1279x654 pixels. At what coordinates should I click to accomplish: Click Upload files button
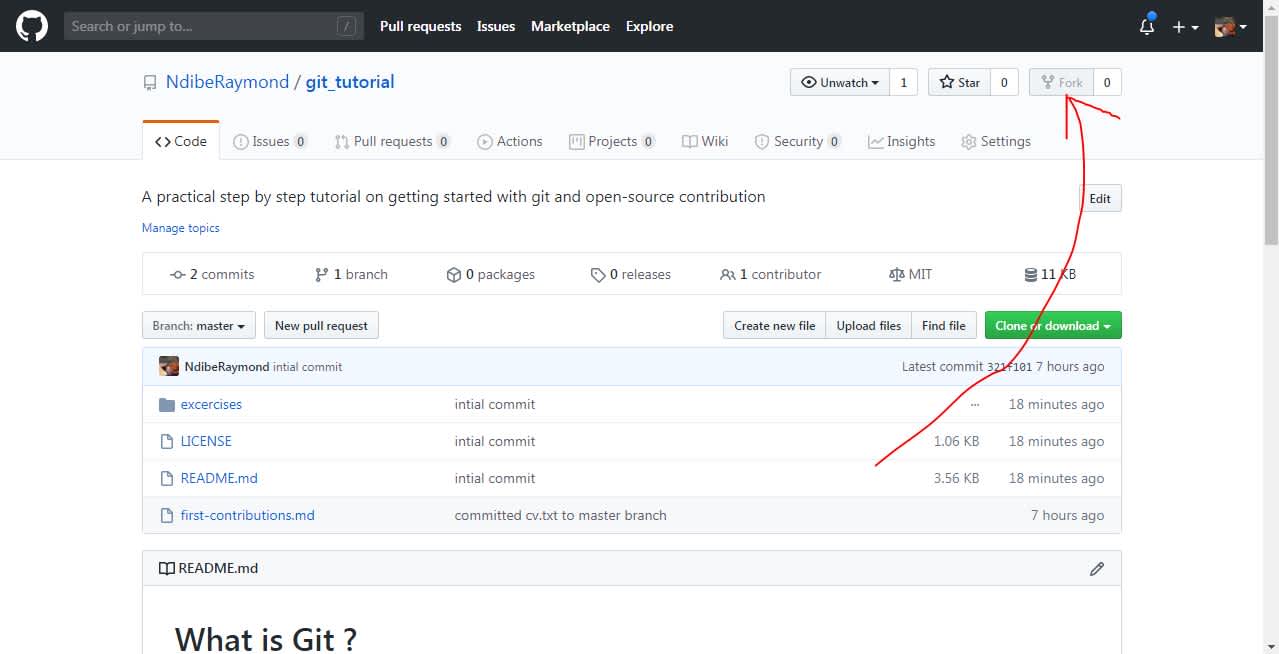pos(869,325)
